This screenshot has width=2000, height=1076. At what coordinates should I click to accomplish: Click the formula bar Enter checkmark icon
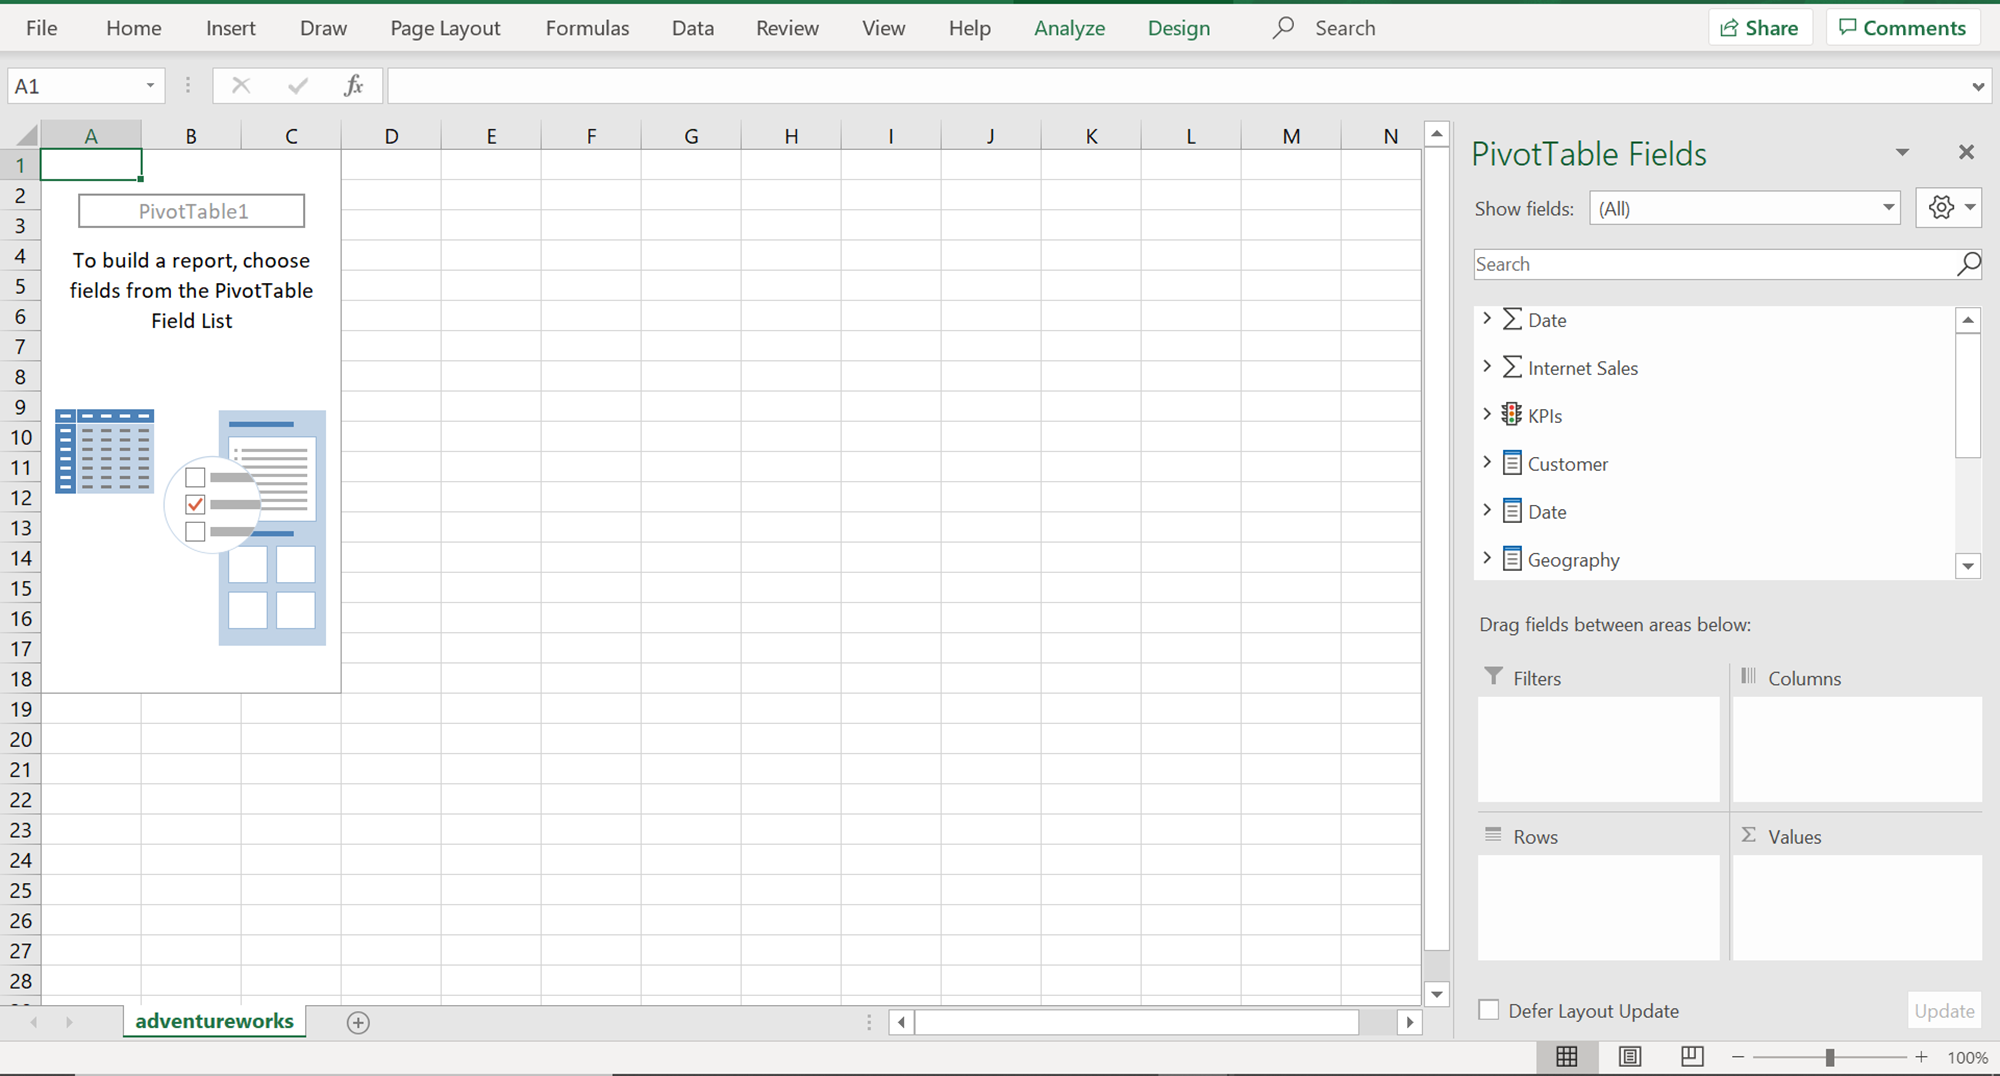coord(297,86)
